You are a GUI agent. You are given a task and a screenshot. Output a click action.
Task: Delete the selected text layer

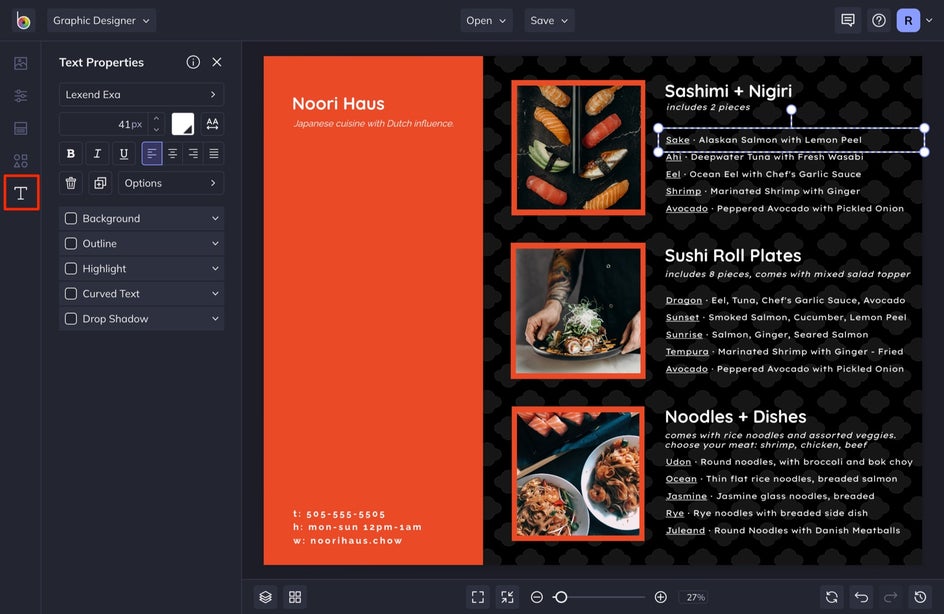(70, 183)
